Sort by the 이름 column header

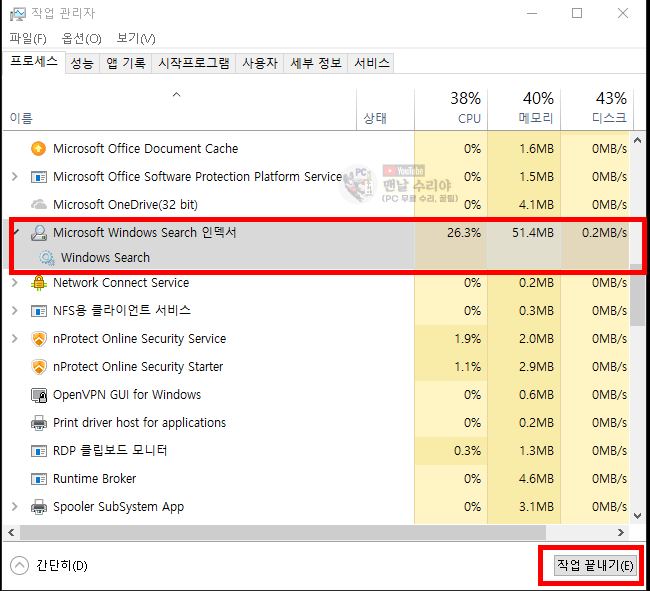(x=179, y=110)
